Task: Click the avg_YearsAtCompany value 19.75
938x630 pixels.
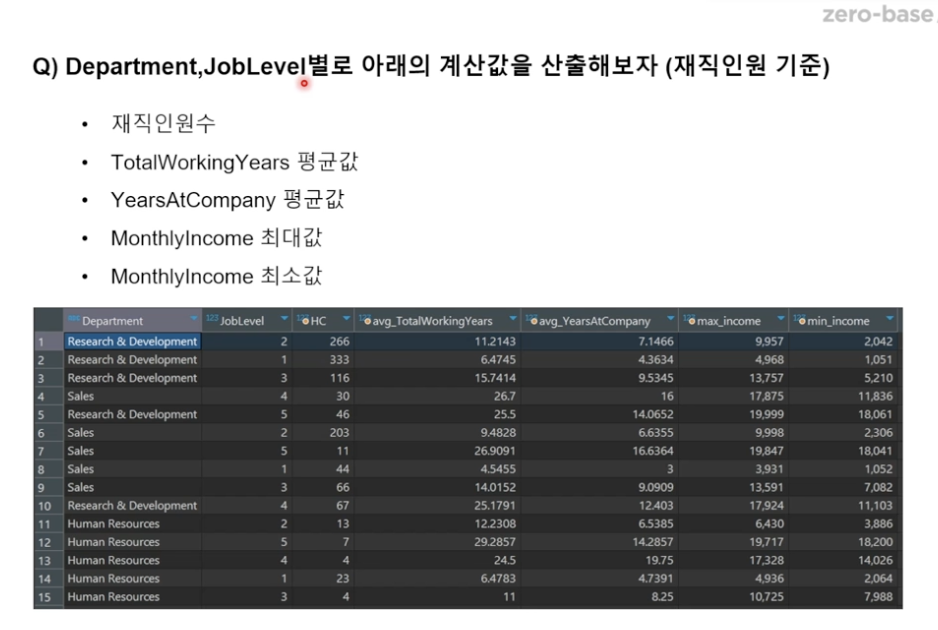Action: 659,560
